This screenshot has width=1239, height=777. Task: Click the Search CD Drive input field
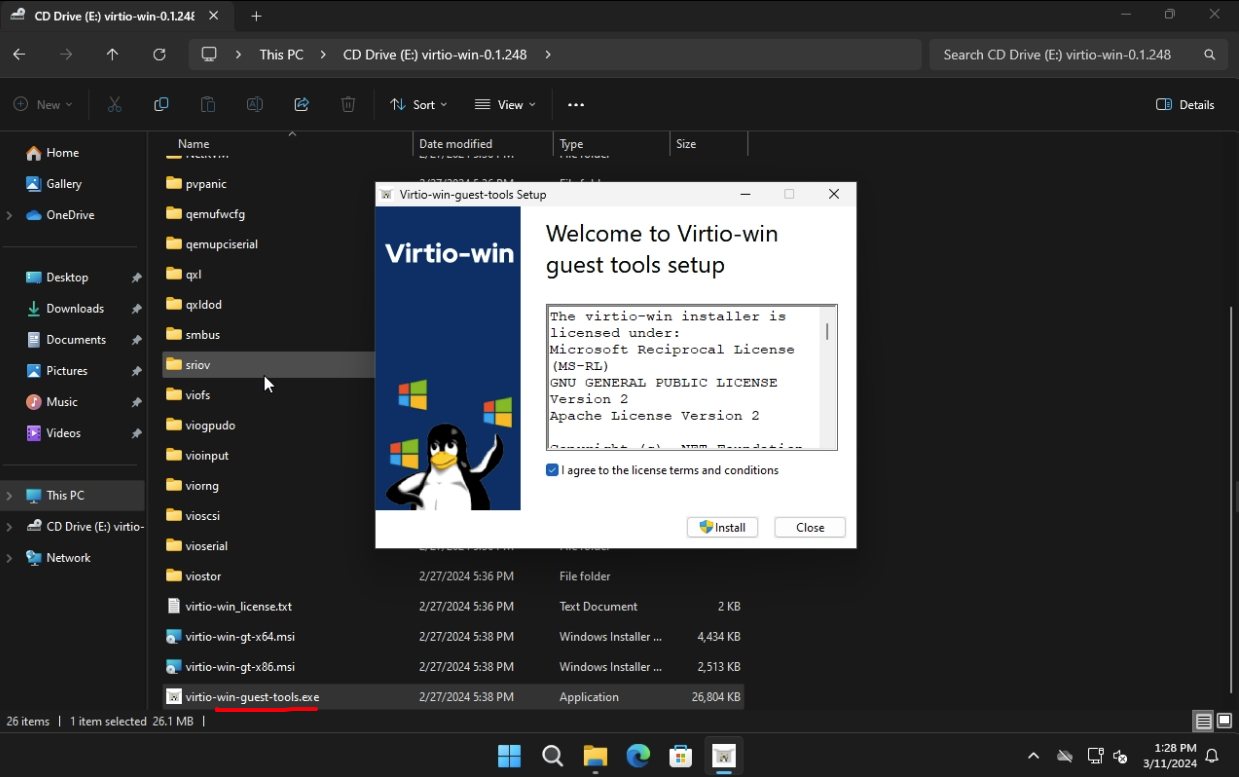tap(1065, 55)
